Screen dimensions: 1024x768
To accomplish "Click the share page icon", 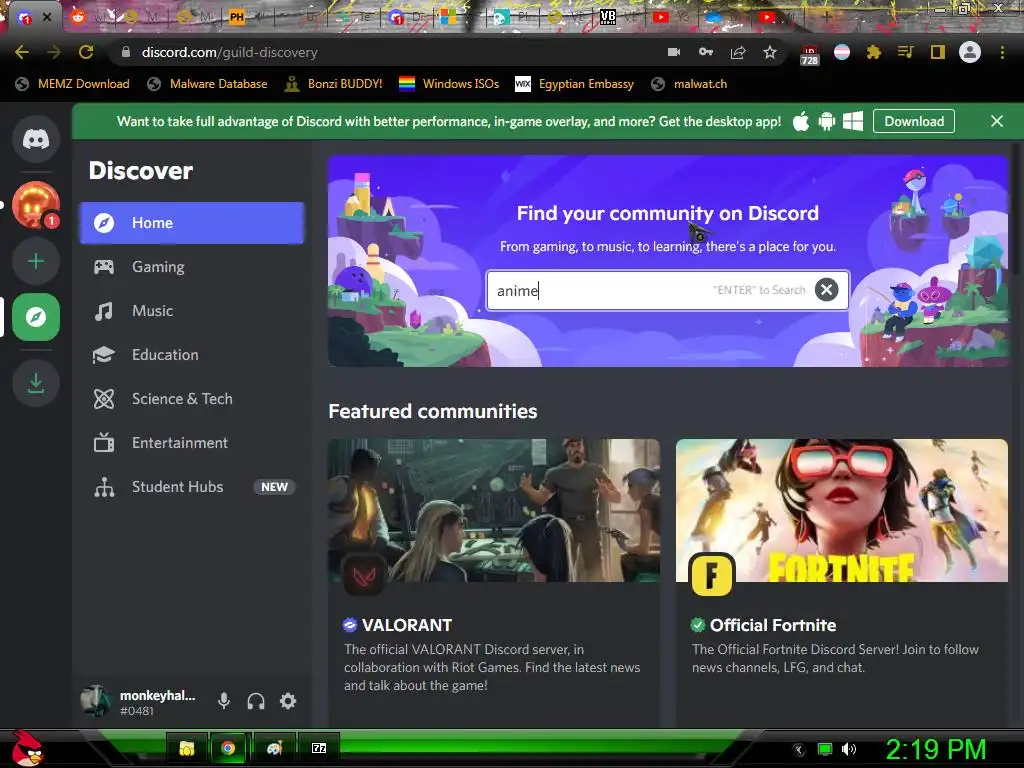I will click(x=738, y=52).
